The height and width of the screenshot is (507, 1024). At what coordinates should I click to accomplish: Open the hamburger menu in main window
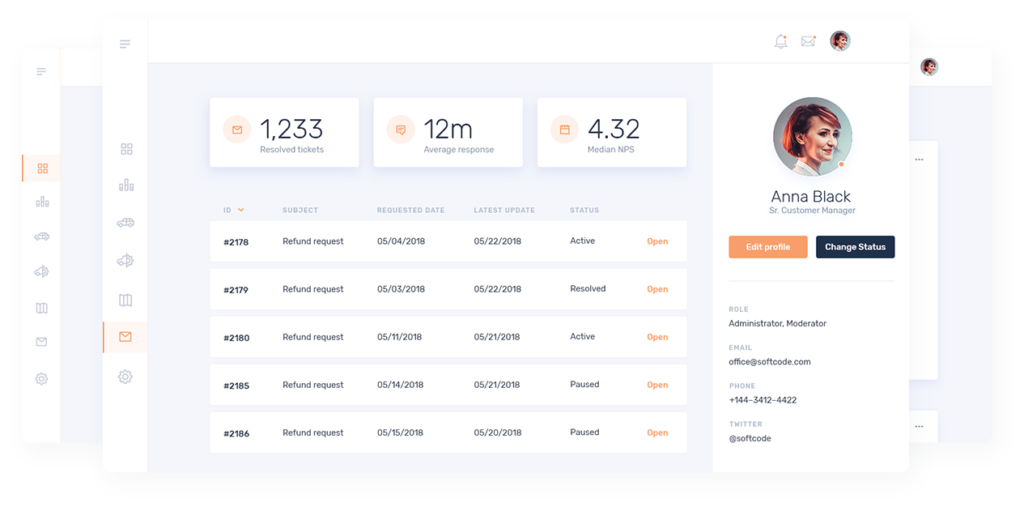click(125, 44)
